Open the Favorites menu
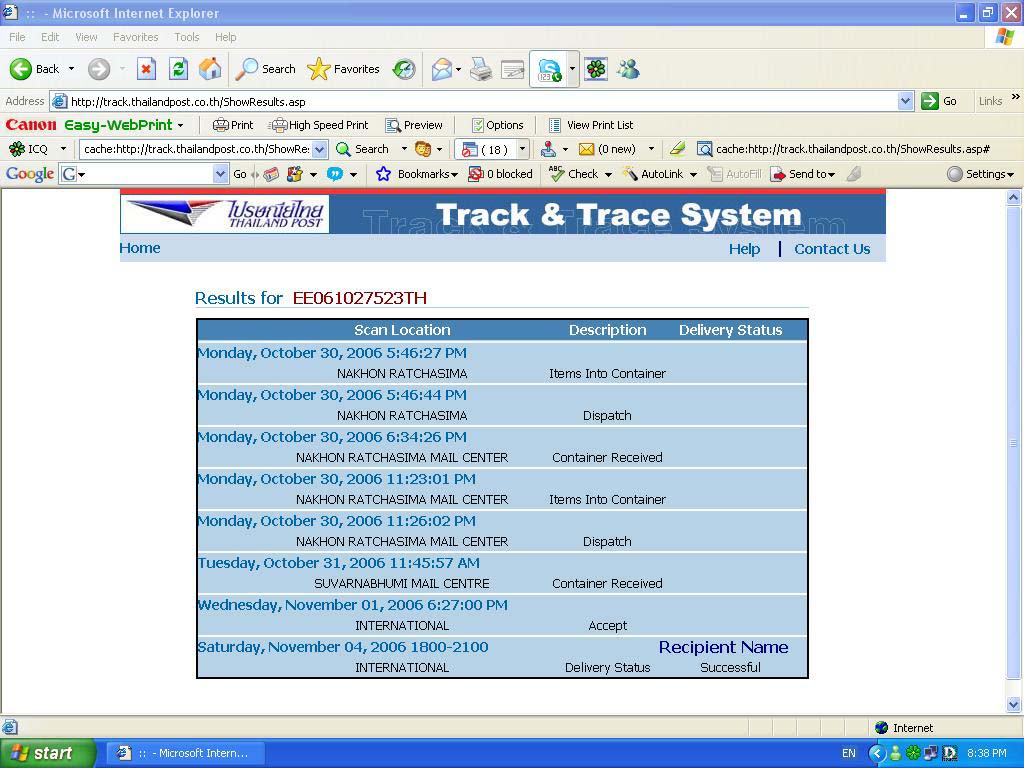 pyautogui.click(x=135, y=37)
